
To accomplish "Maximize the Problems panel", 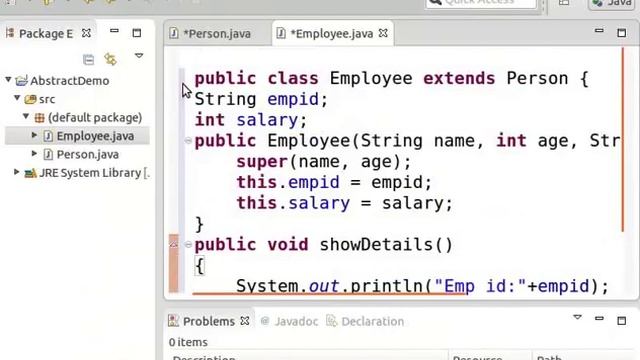I will pos(621,320).
